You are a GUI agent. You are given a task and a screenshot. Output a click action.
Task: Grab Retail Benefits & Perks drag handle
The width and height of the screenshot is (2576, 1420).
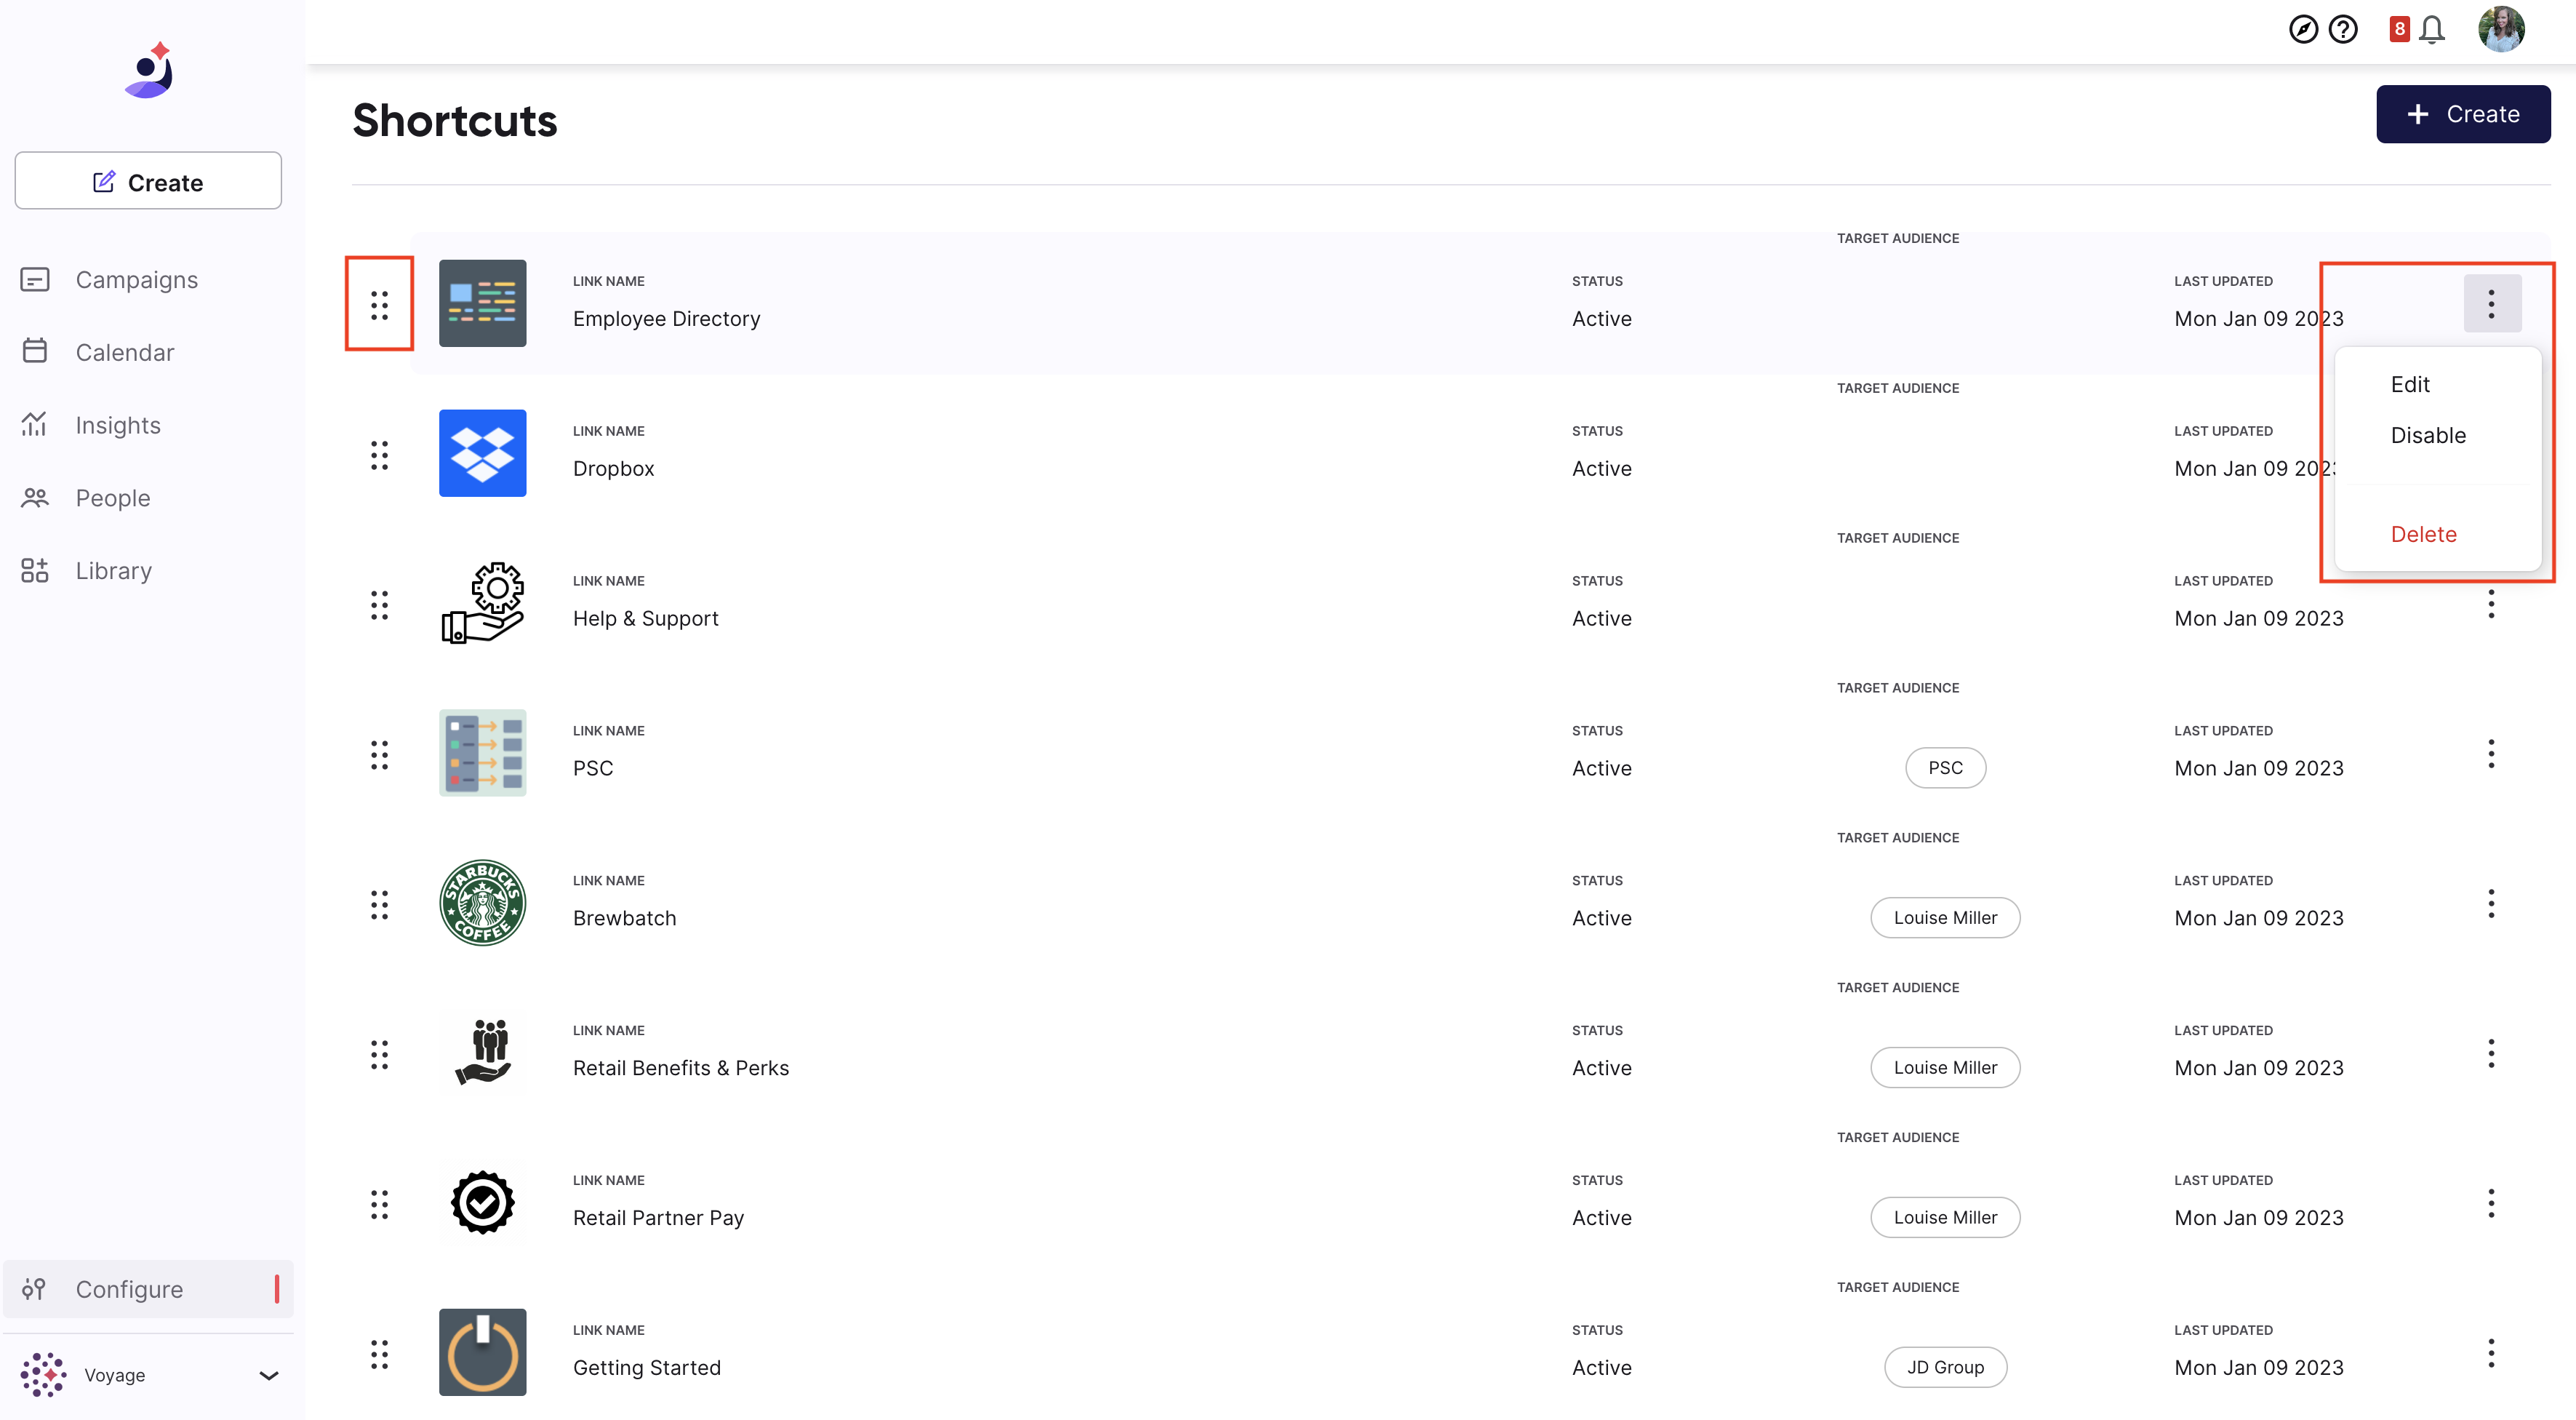[x=379, y=1055]
